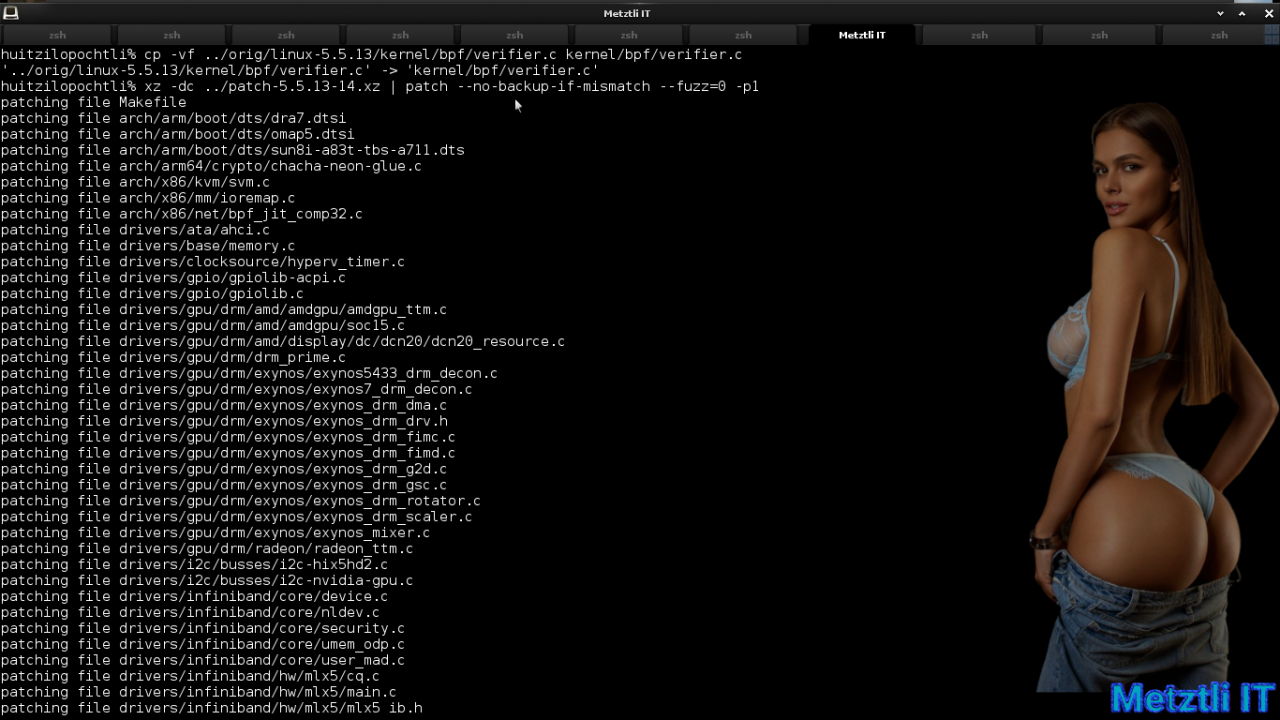
Task: Click the line for arch/arm/boot/dts/dra7.dtsi
Action: click(173, 118)
